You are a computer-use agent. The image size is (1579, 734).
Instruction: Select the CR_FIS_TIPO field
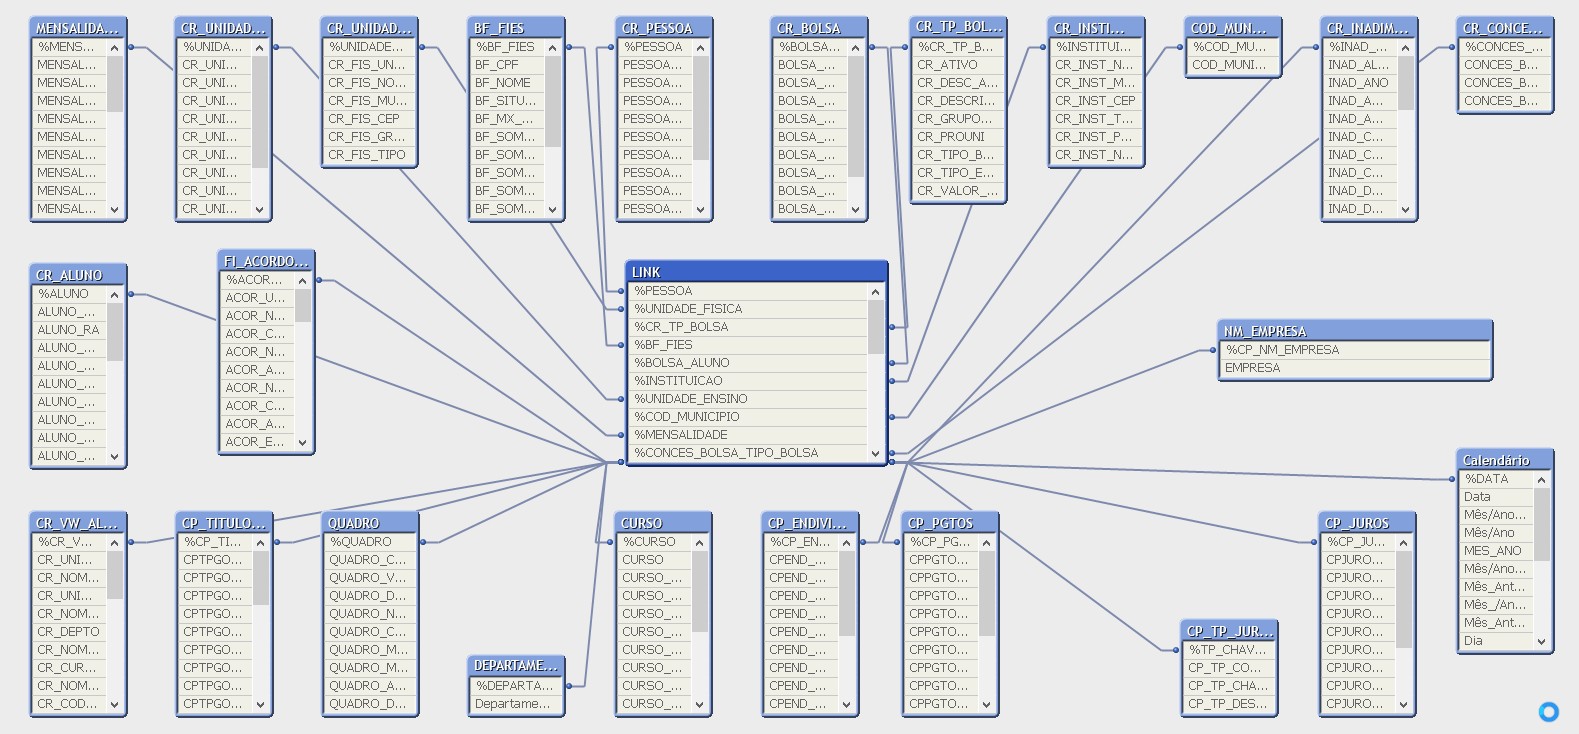pos(370,155)
